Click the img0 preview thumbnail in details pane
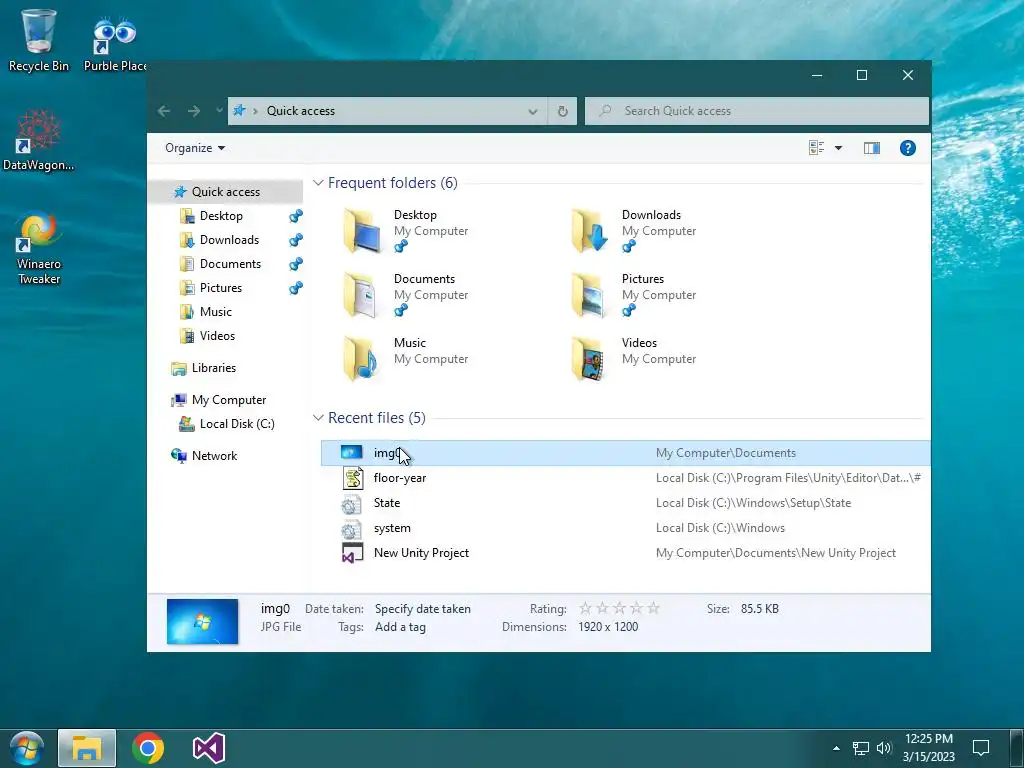Viewport: 1024px width, 768px height. [202, 622]
